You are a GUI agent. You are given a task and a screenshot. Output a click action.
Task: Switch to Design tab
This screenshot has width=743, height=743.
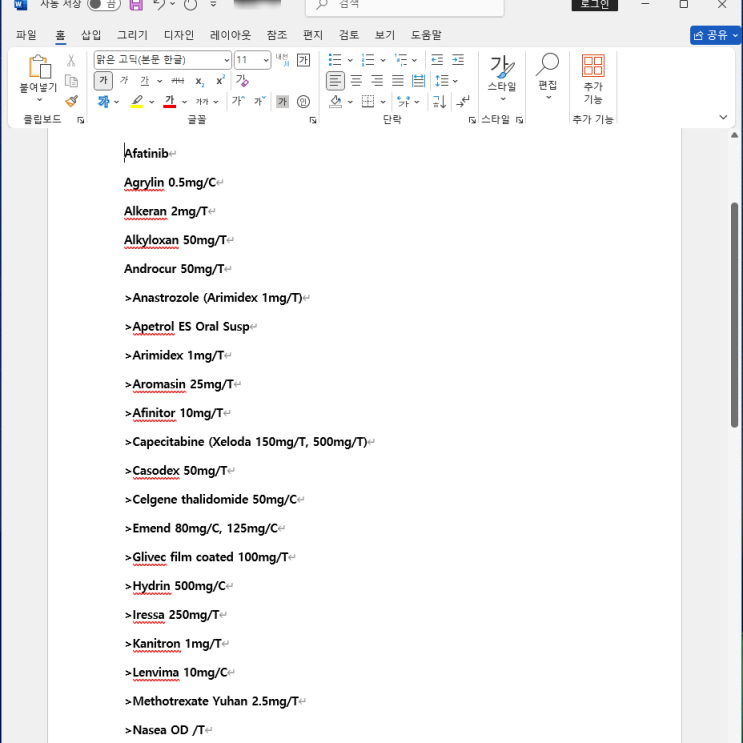[179, 35]
